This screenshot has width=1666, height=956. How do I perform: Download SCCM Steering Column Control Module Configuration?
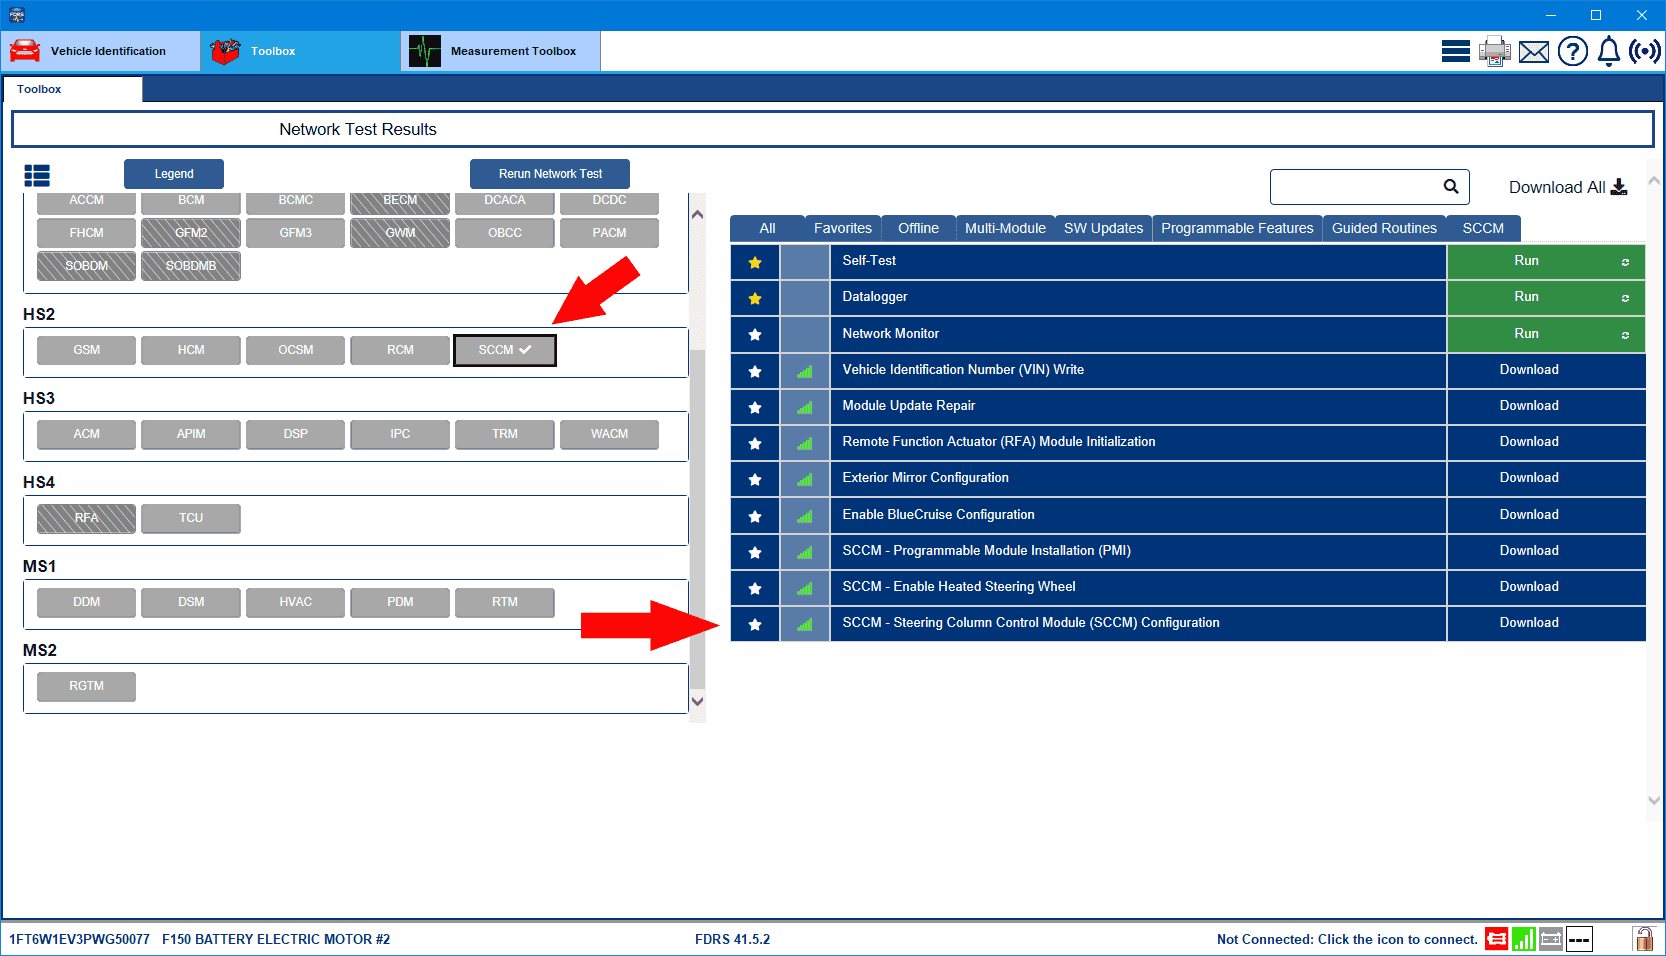pos(1545,623)
